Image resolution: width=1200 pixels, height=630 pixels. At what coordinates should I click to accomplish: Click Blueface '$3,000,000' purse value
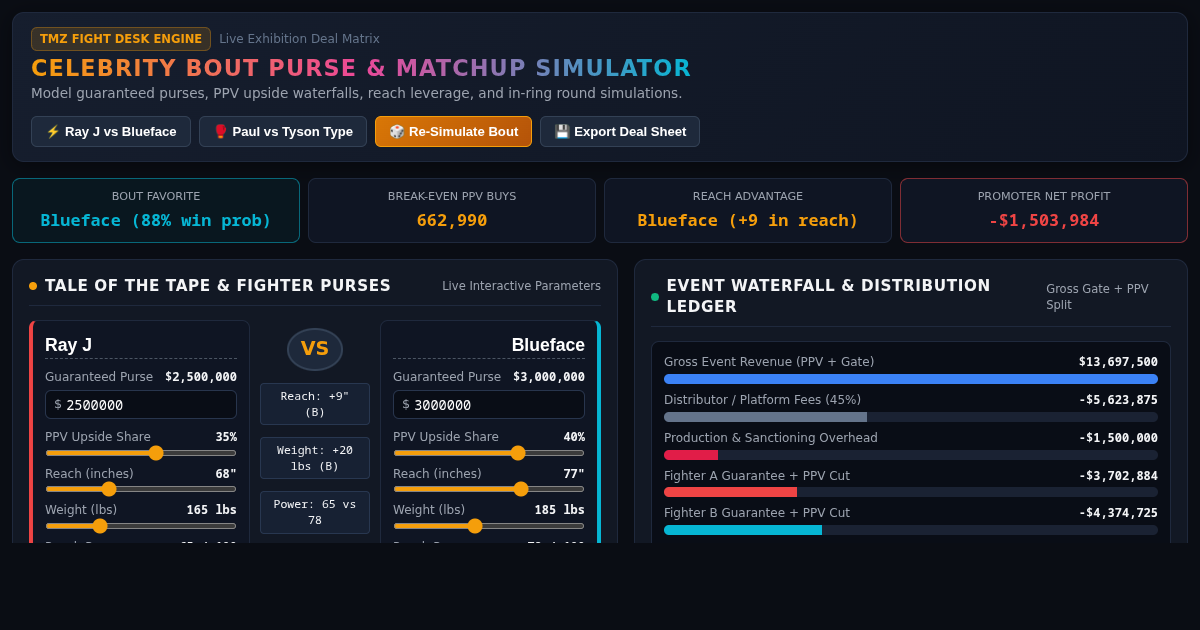click(x=549, y=377)
